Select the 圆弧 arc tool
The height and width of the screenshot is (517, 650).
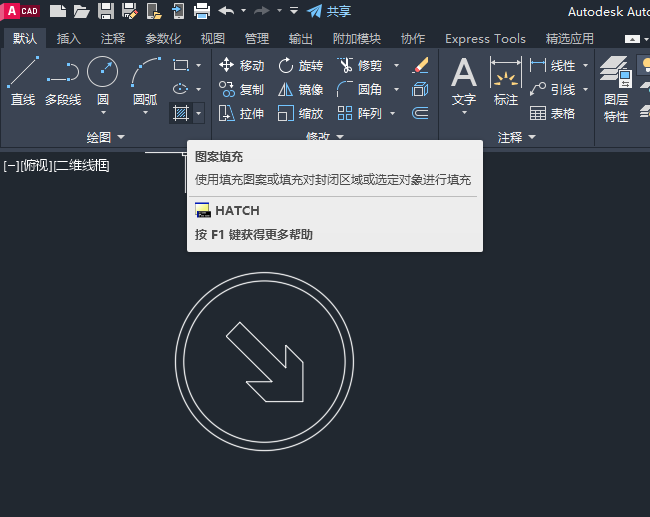[145, 79]
